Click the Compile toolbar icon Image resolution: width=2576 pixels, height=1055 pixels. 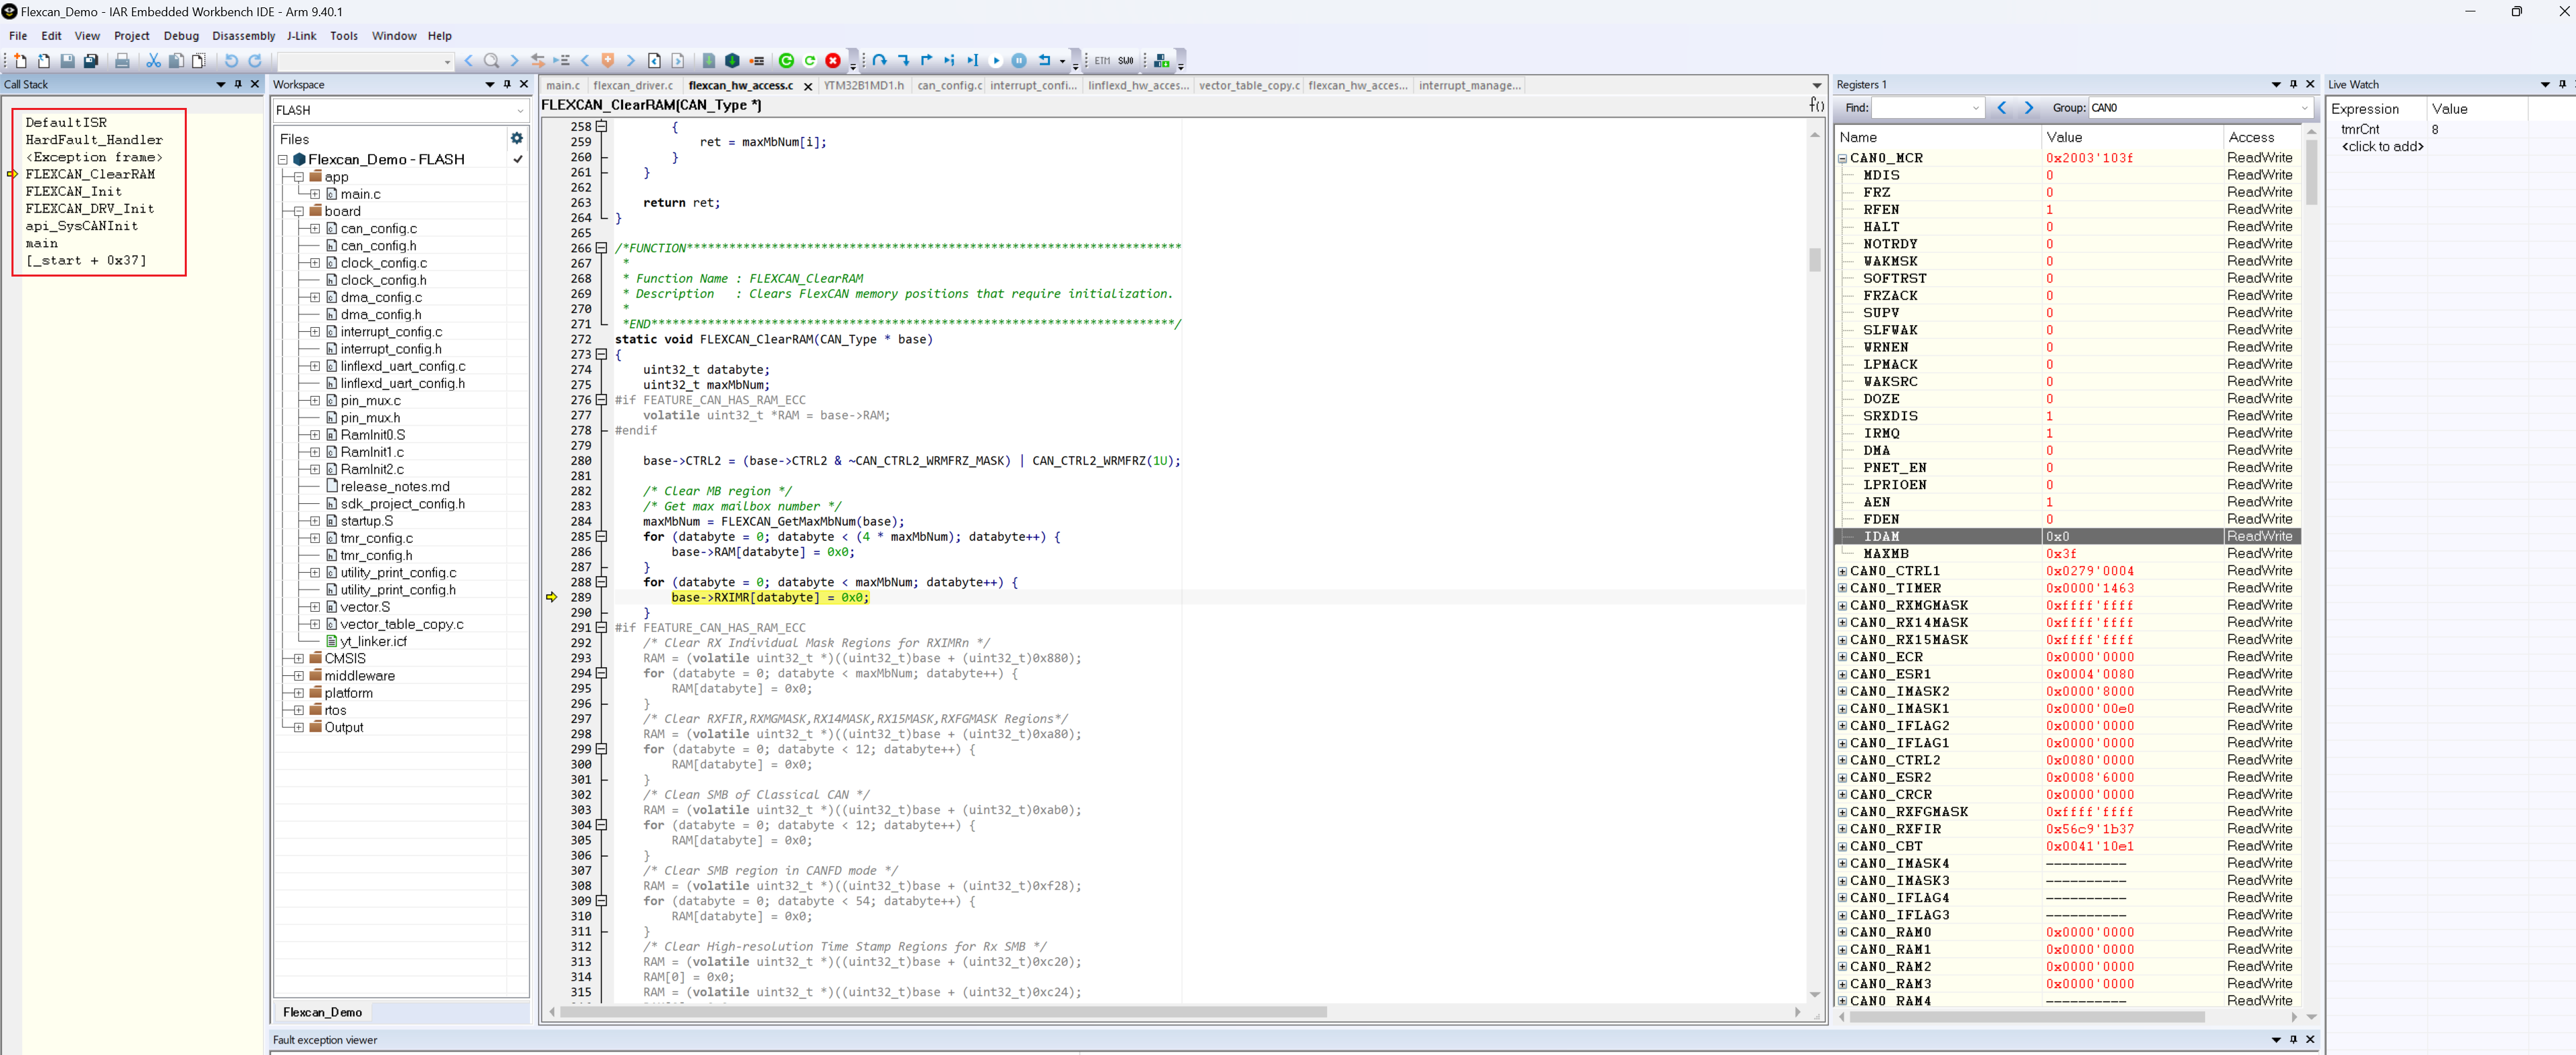pyautogui.click(x=708, y=61)
